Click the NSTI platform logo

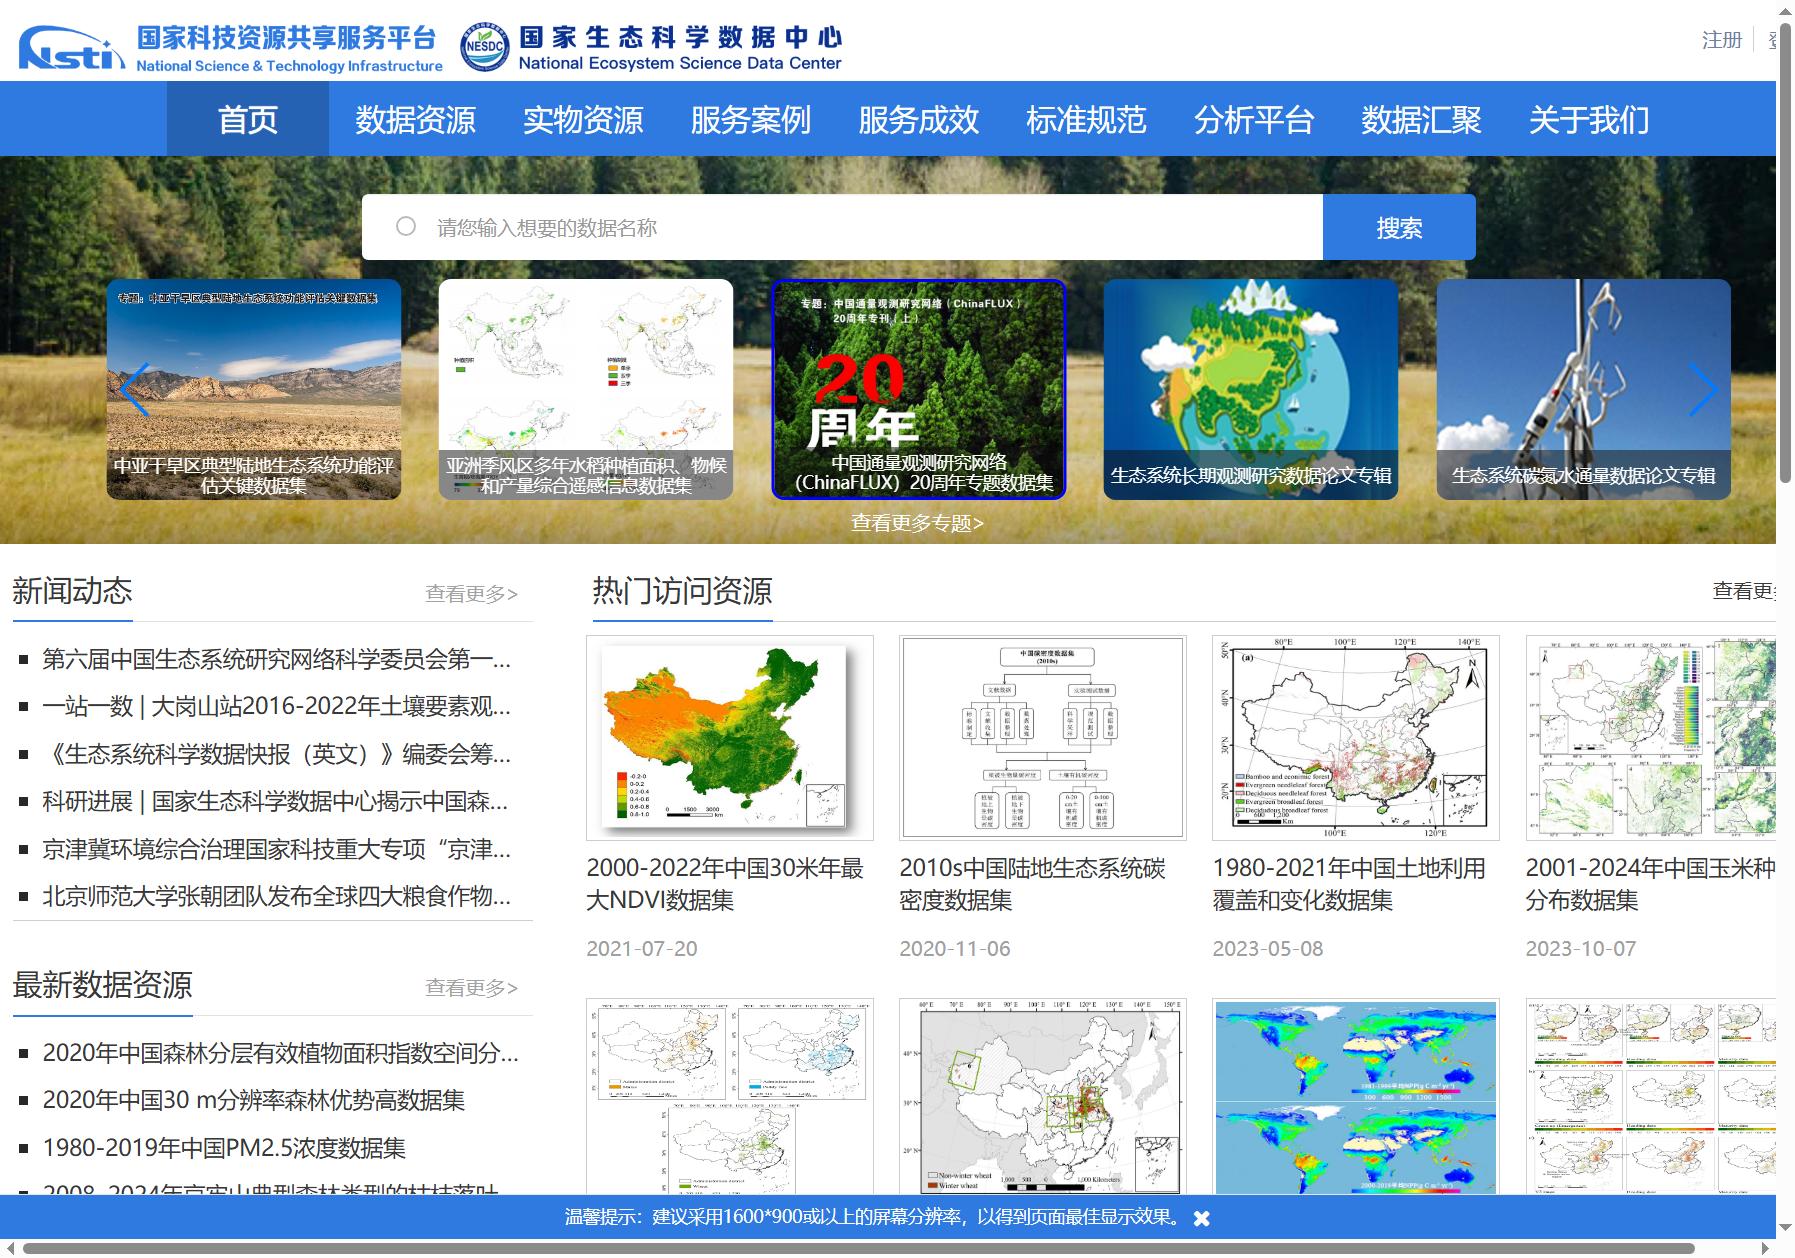coord(231,48)
